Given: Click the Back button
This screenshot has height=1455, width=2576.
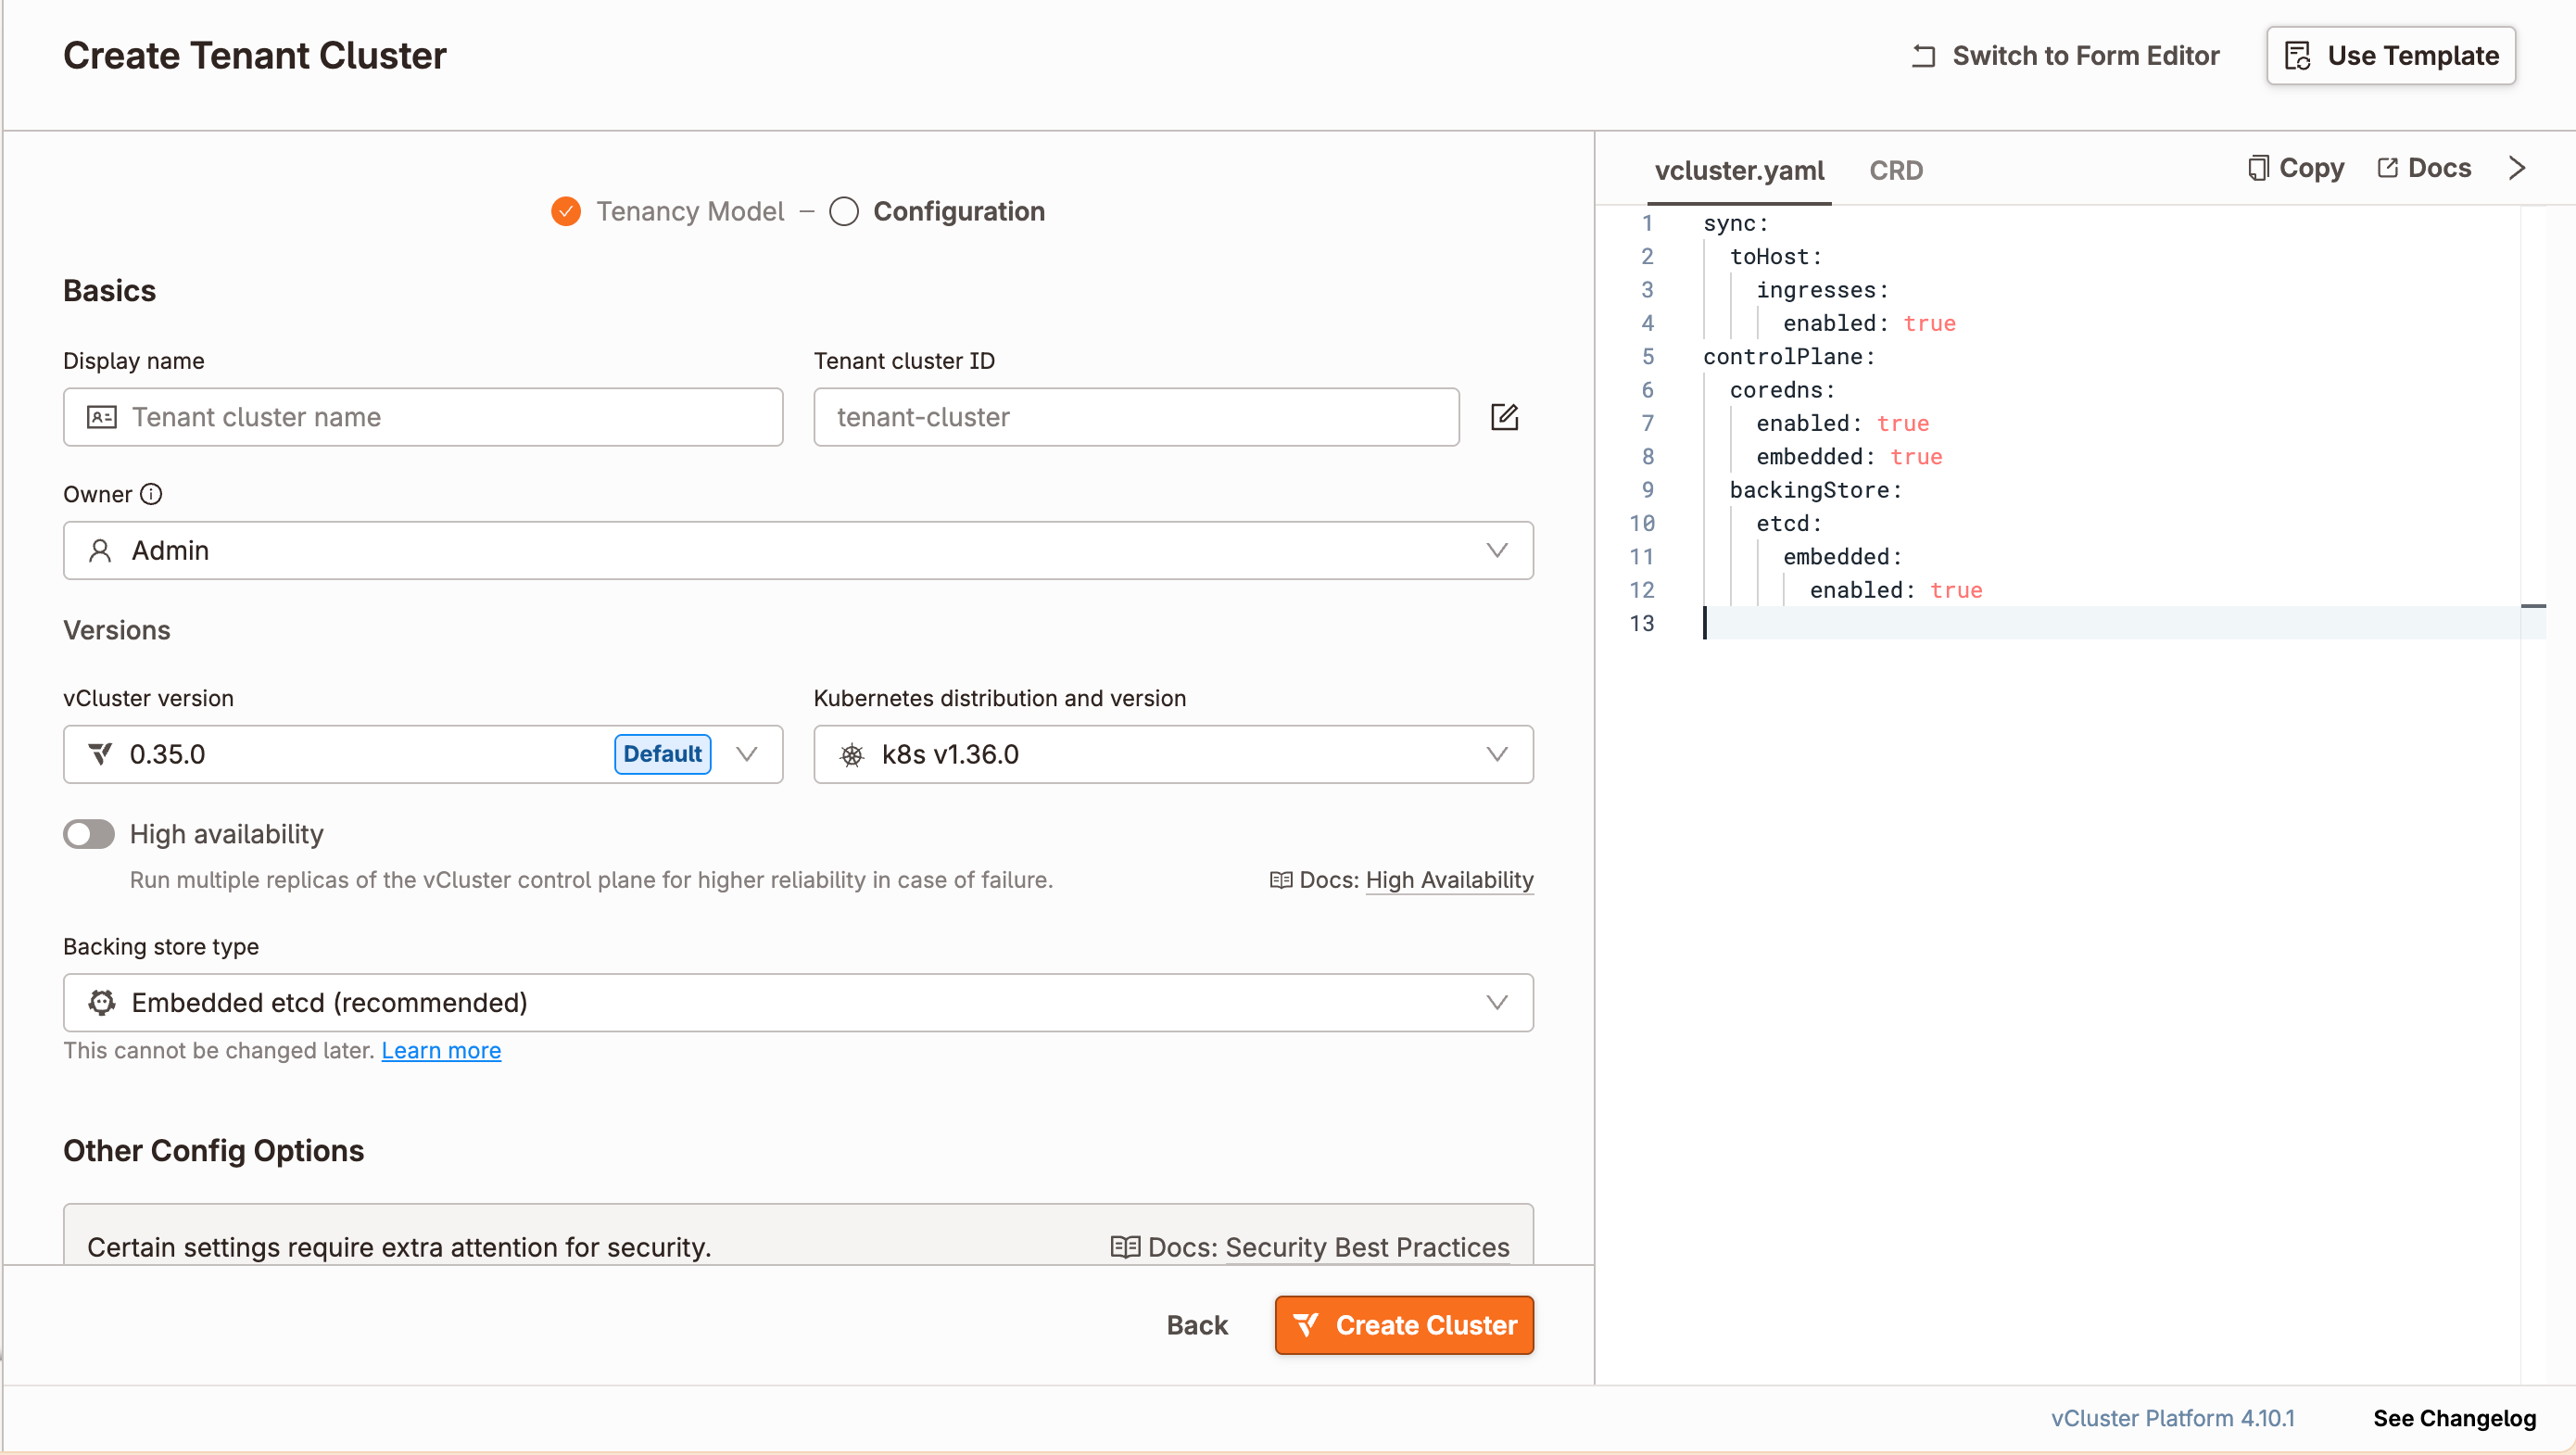Looking at the screenshot, I should pyautogui.click(x=1197, y=1325).
